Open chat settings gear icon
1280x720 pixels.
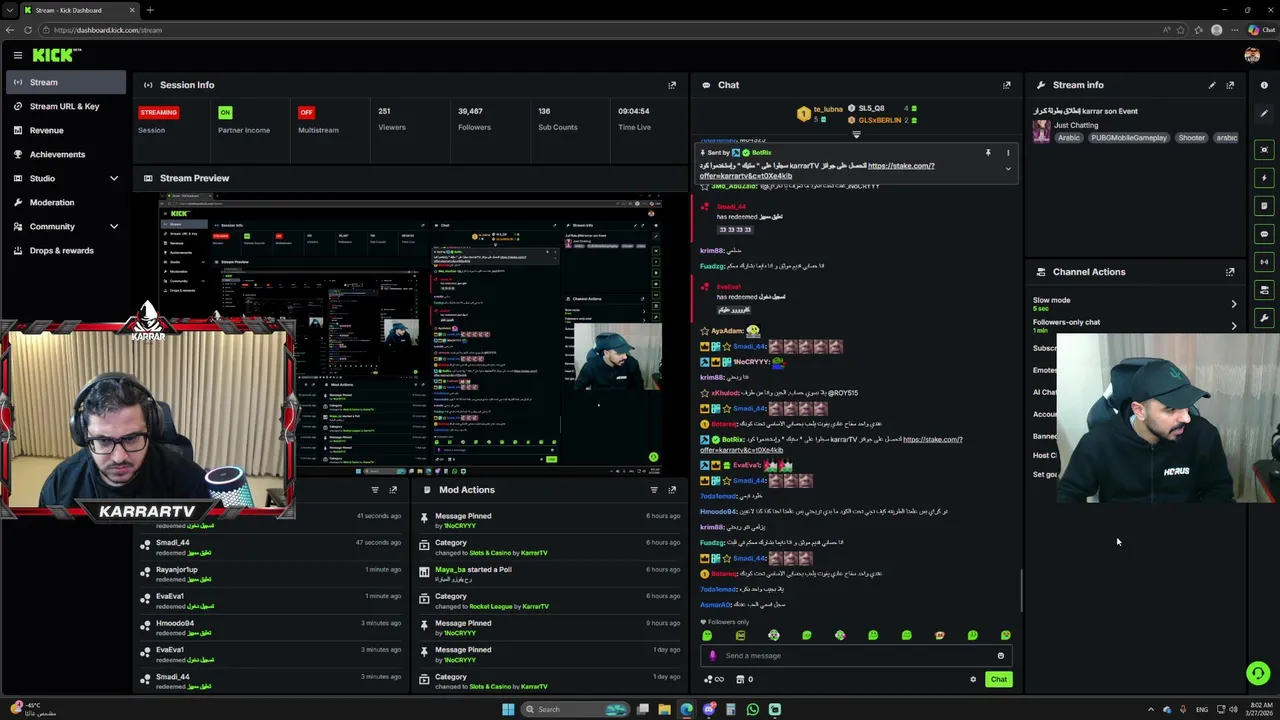973,680
